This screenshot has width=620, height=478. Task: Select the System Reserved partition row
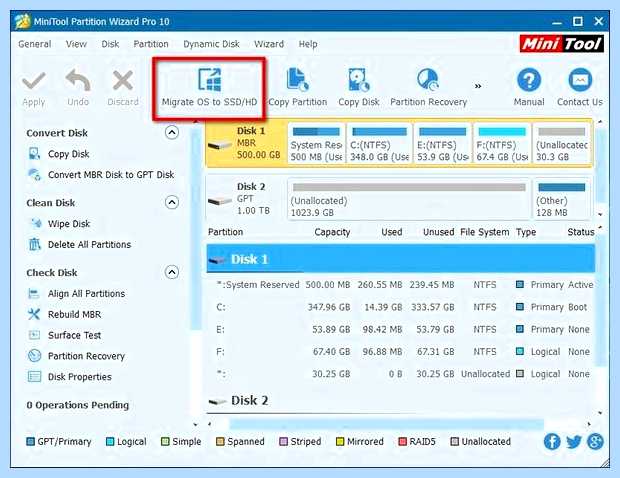pyautogui.click(x=401, y=285)
